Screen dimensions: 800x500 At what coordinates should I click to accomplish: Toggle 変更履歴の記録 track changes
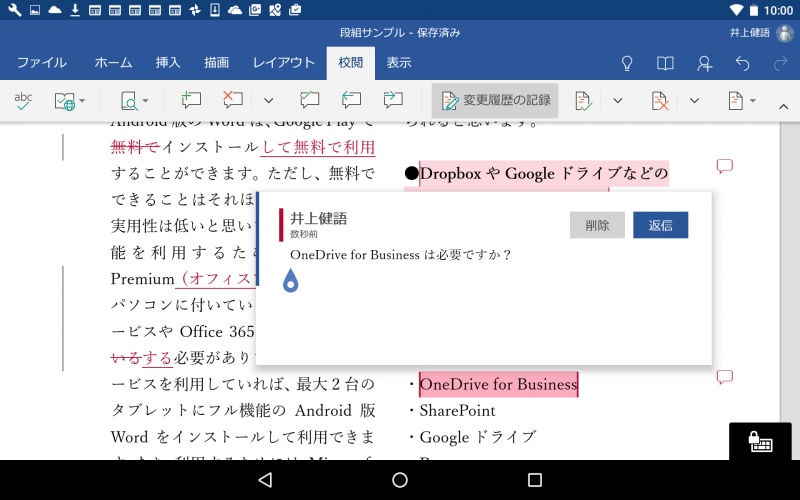coord(496,101)
